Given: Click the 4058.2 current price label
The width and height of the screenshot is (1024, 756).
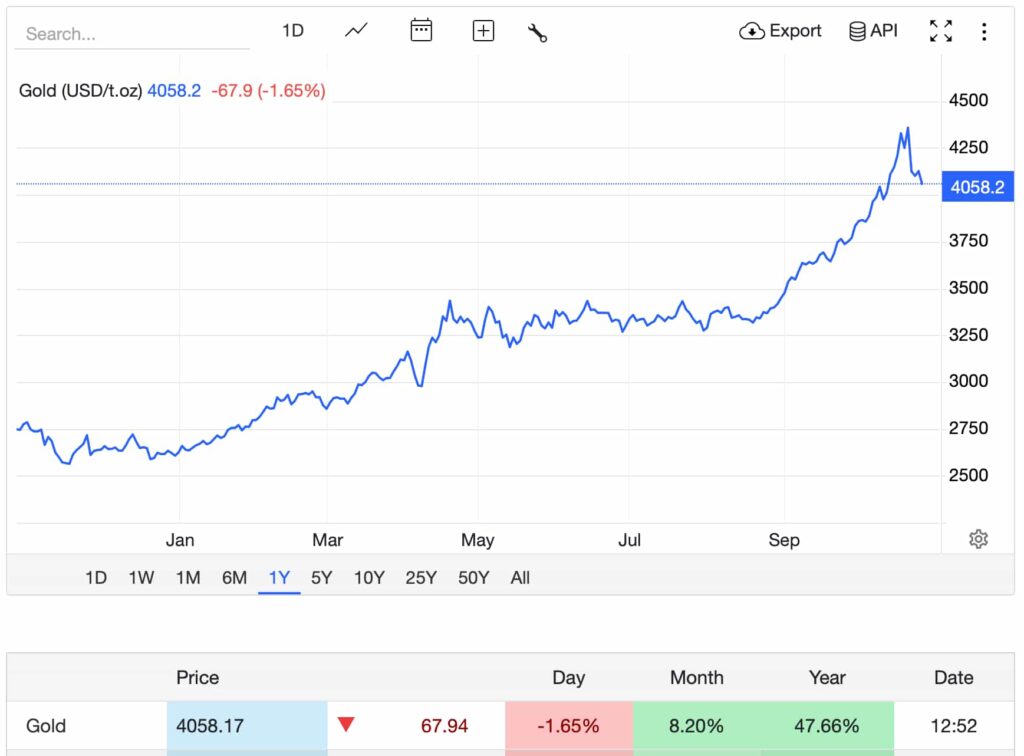Looking at the screenshot, I should [x=977, y=187].
